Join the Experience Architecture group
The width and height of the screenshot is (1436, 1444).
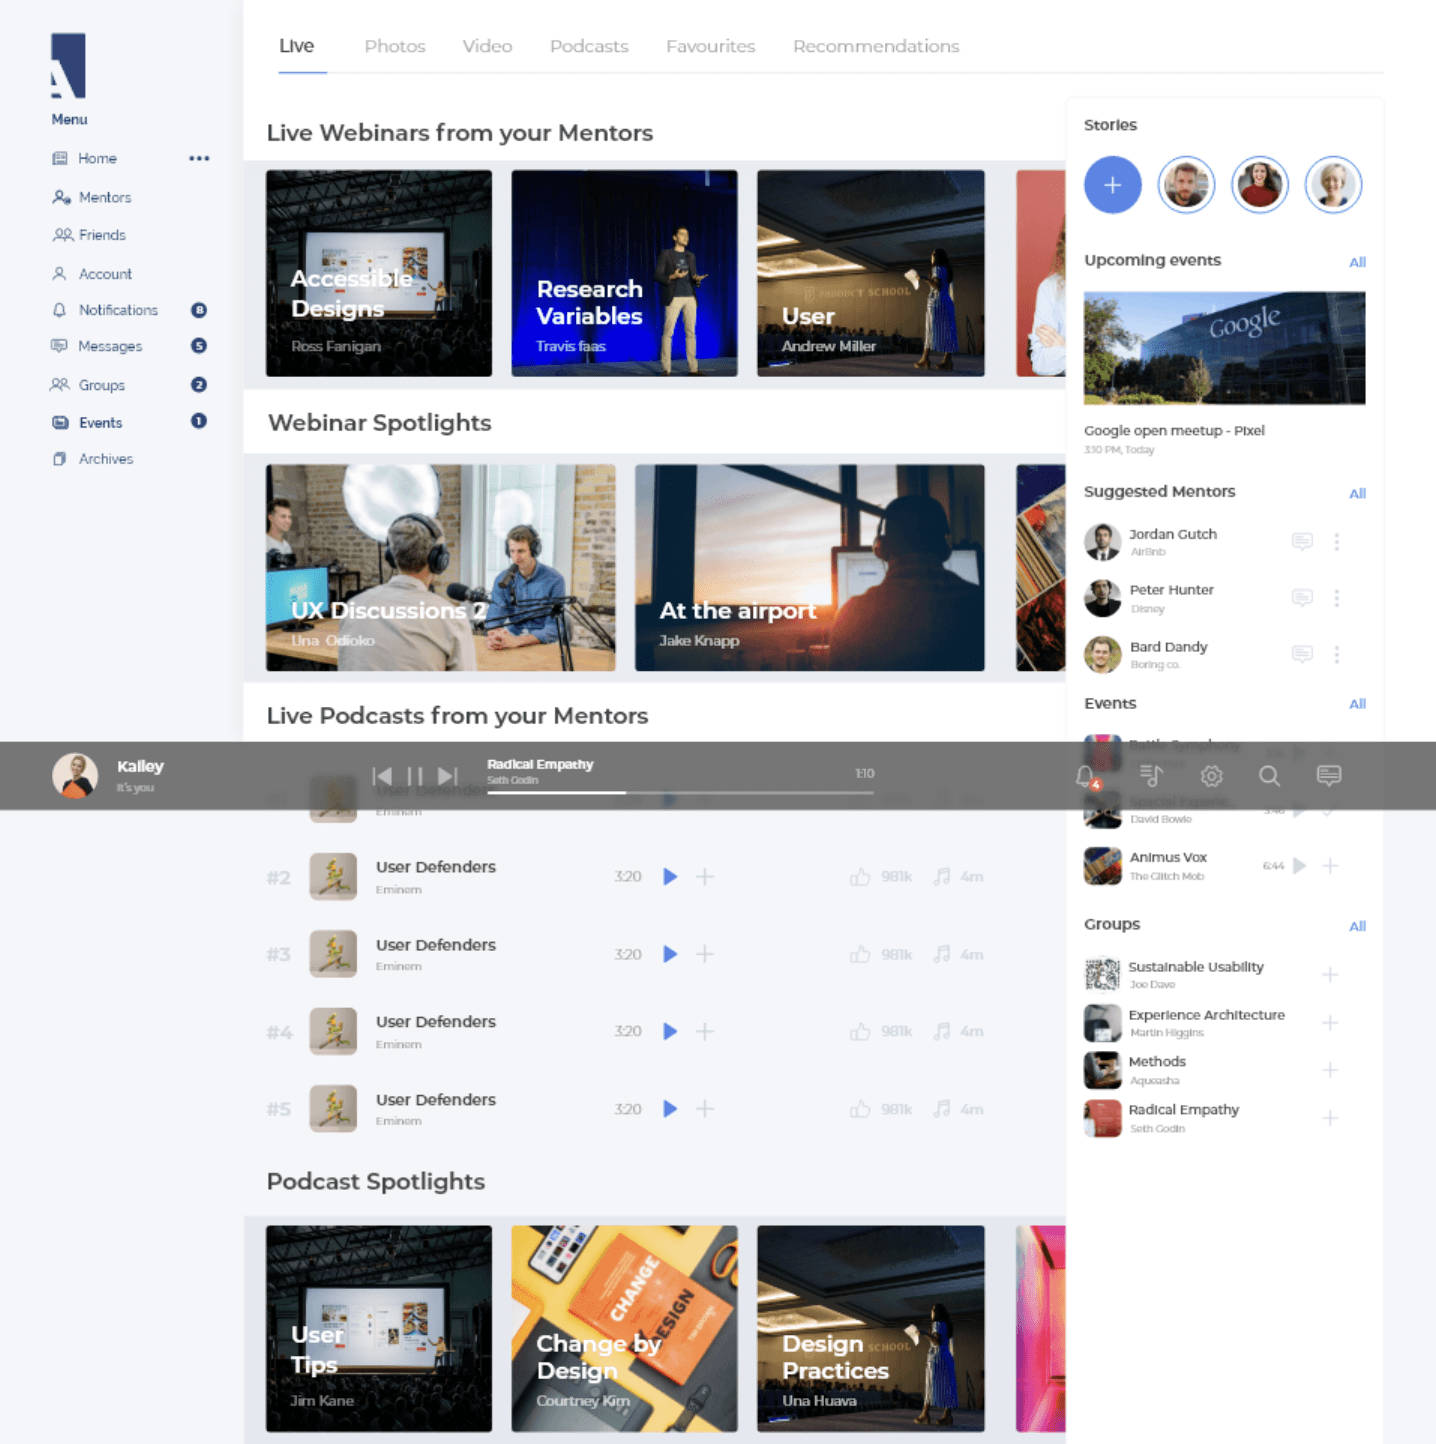coord(1330,1022)
